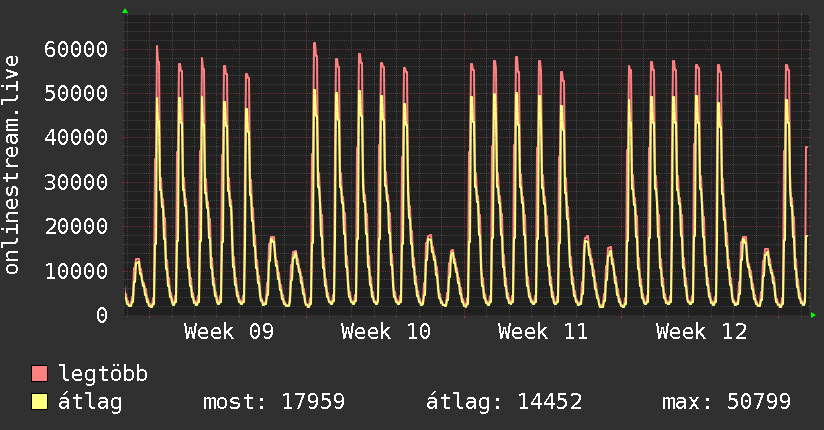Click the yellow átlag legend swatch

(39, 401)
